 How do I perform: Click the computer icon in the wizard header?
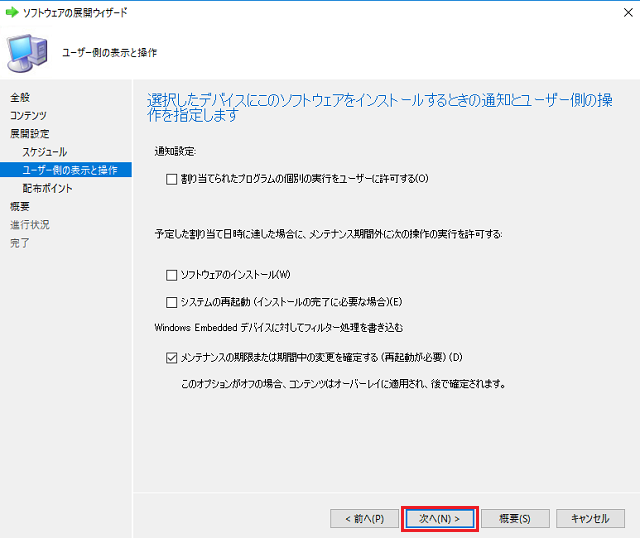[27, 53]
